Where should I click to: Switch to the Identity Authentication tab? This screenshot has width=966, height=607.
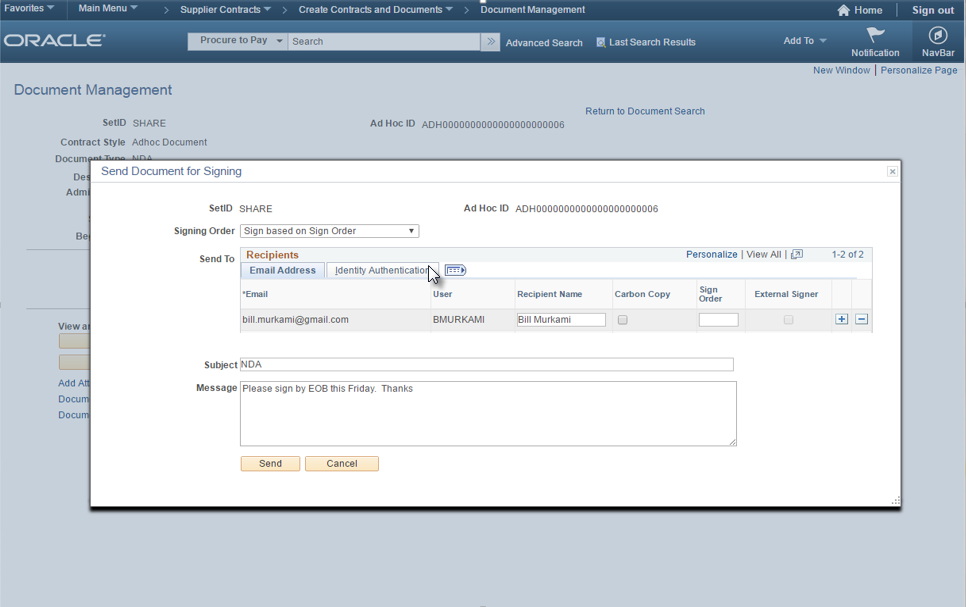coord(381,270)
